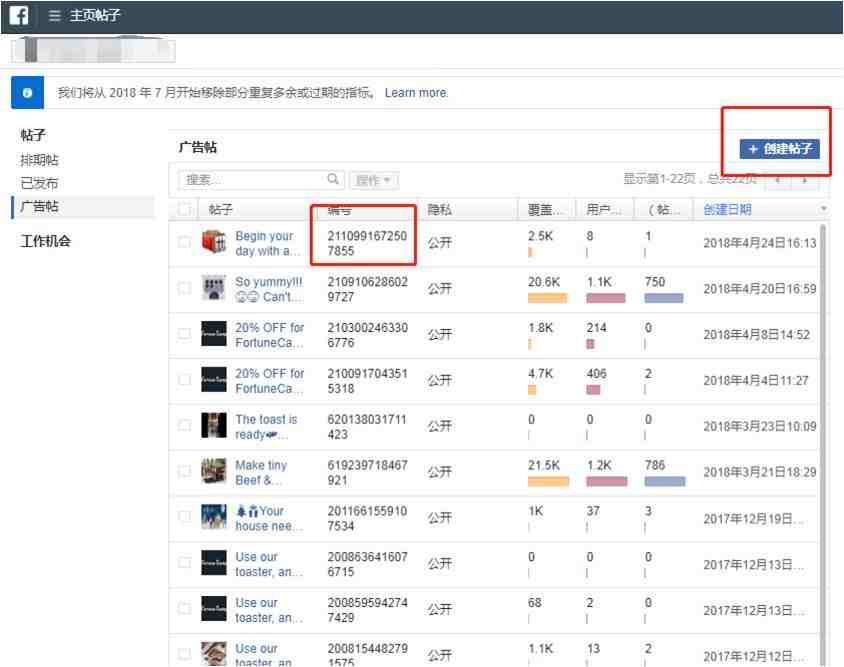Click the blue bar under 750
844x667 pixels.
[664, 298]
